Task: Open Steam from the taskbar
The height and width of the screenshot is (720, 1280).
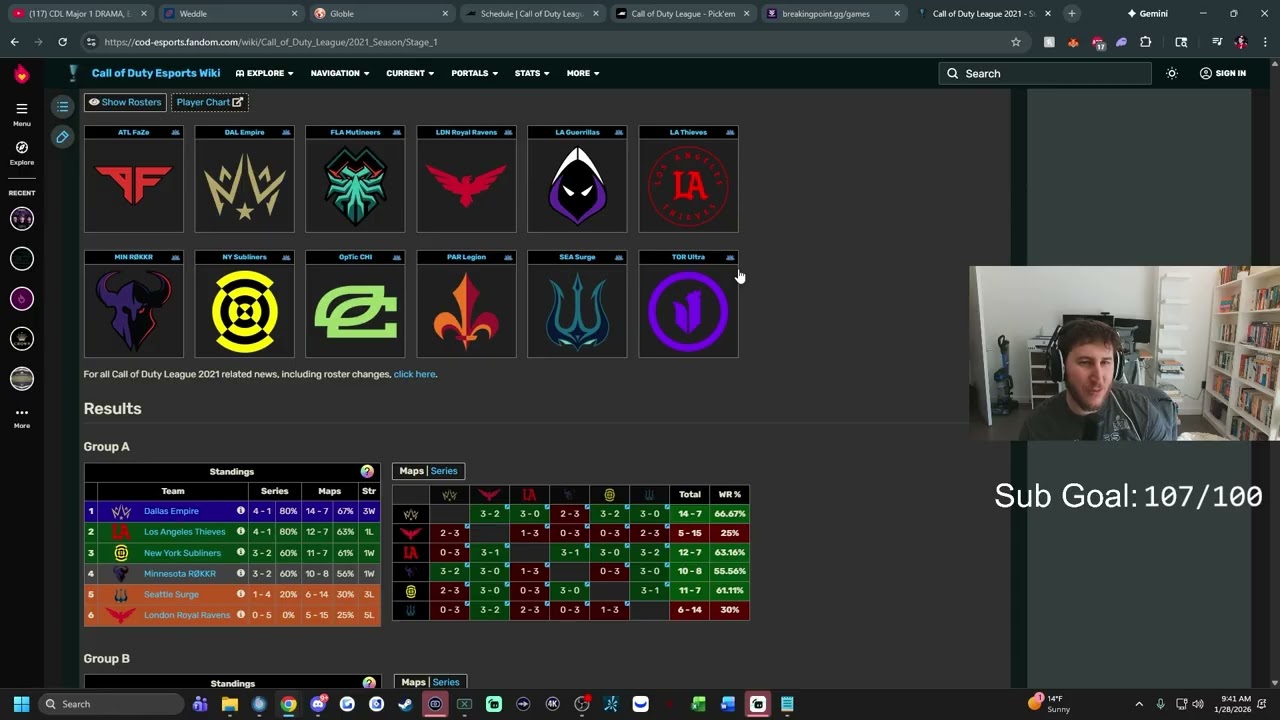Action: pyautogui.click(x=405, y=704)
